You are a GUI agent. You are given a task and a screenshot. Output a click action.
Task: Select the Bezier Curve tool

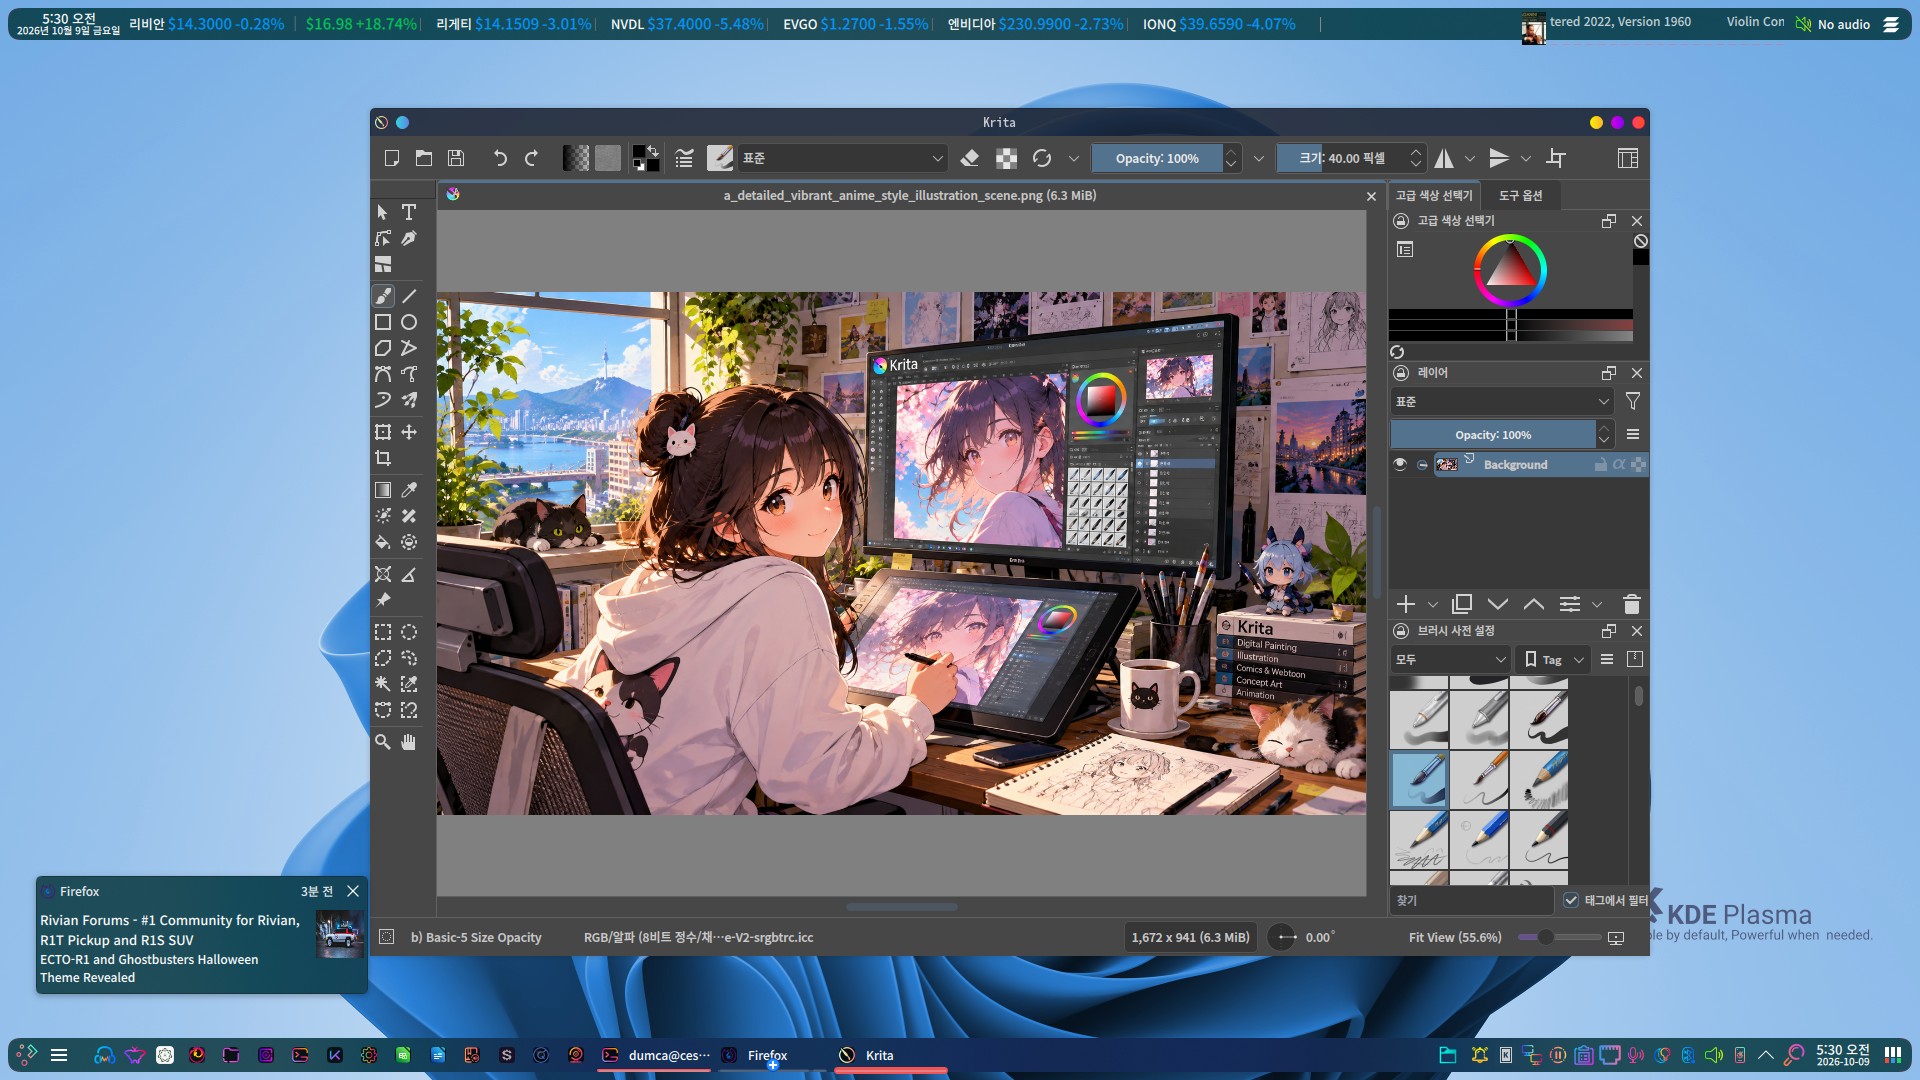point(383,374)
